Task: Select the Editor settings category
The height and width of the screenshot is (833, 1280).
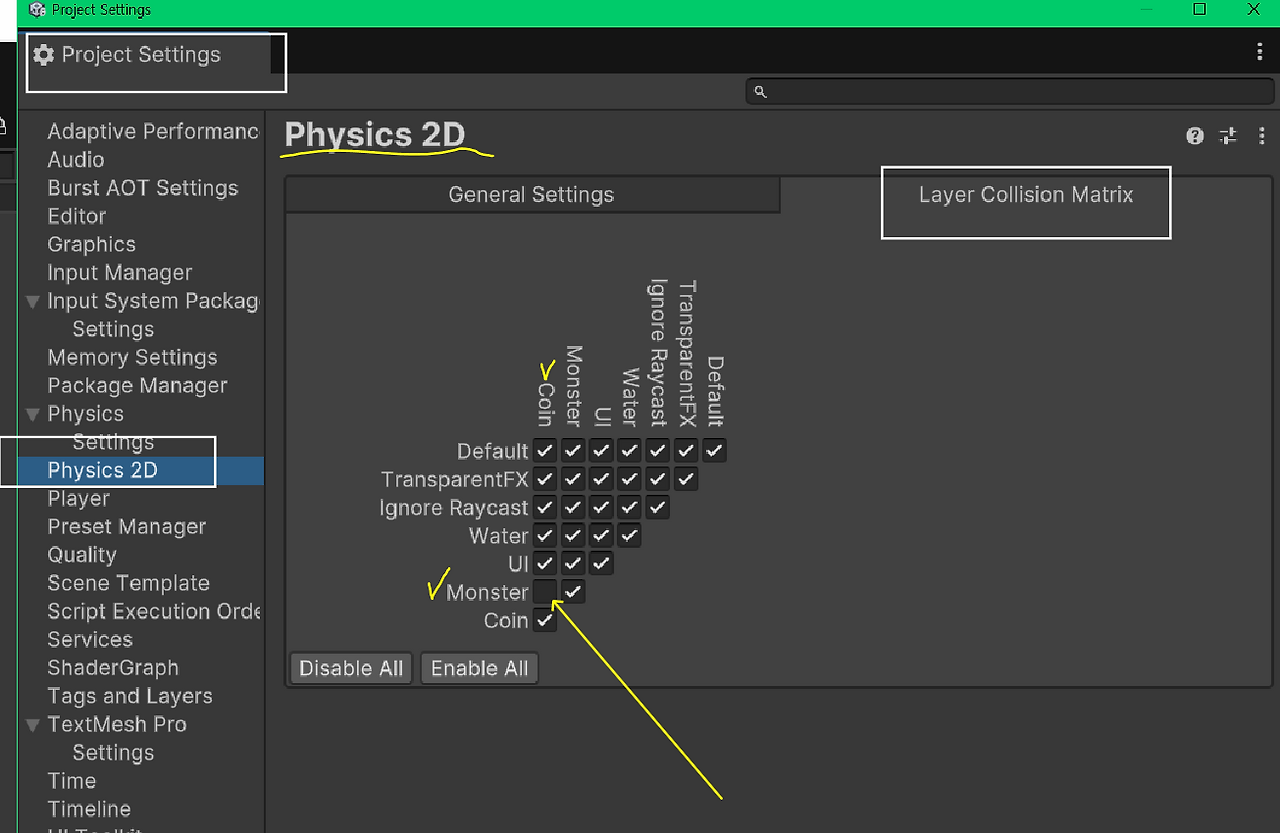Action: click(x=77, y=216)
